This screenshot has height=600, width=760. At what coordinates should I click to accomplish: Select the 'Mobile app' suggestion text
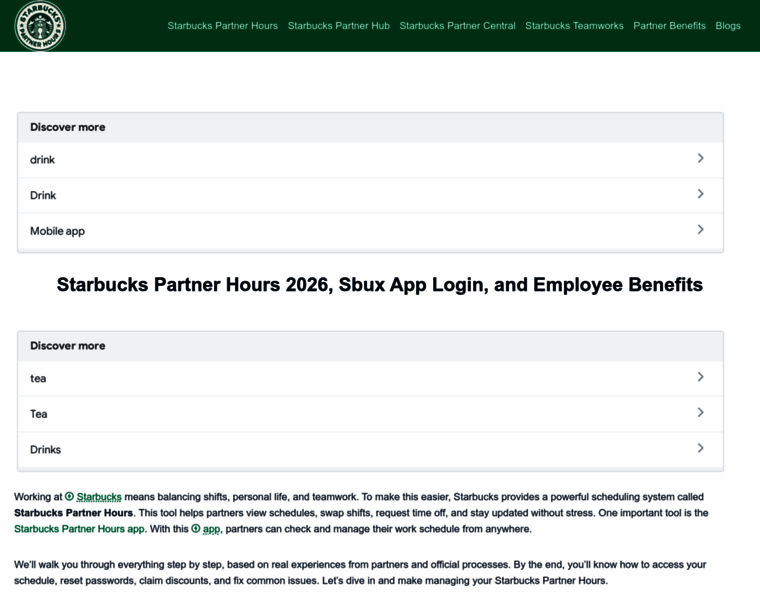tap(57, 231)
